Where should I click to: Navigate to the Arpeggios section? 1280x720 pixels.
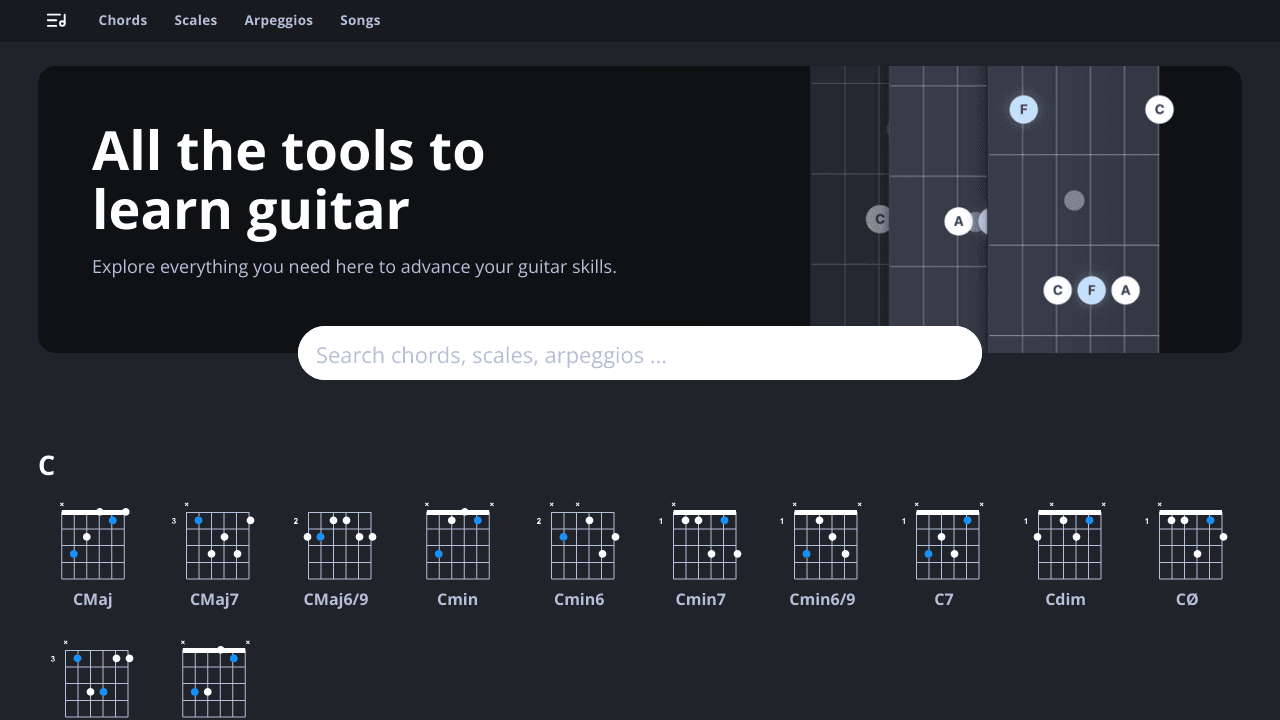tap(278, 20)
